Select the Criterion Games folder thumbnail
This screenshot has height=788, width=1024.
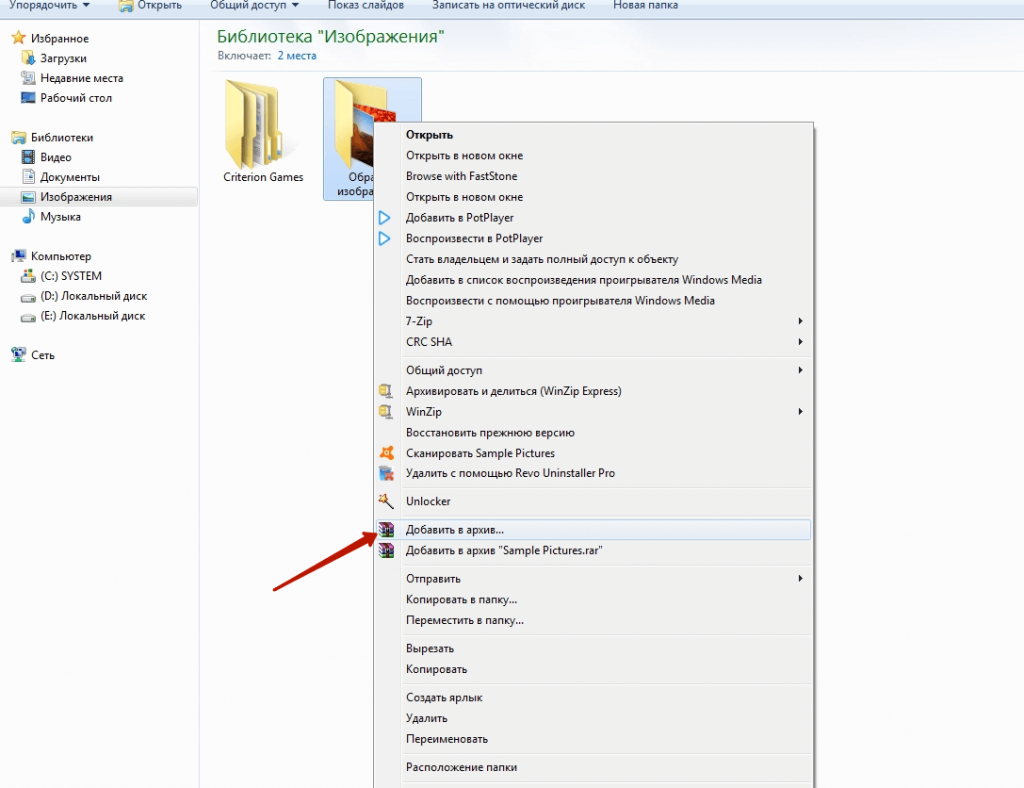pos(262,128)
